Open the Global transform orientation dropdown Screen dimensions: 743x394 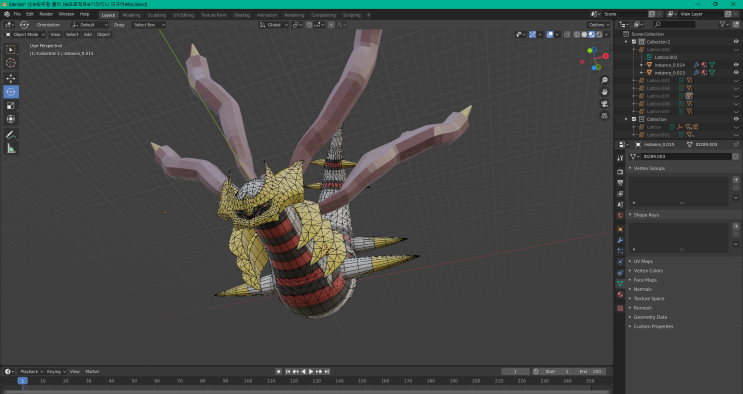pyautogui.click(x=274, y=25)
